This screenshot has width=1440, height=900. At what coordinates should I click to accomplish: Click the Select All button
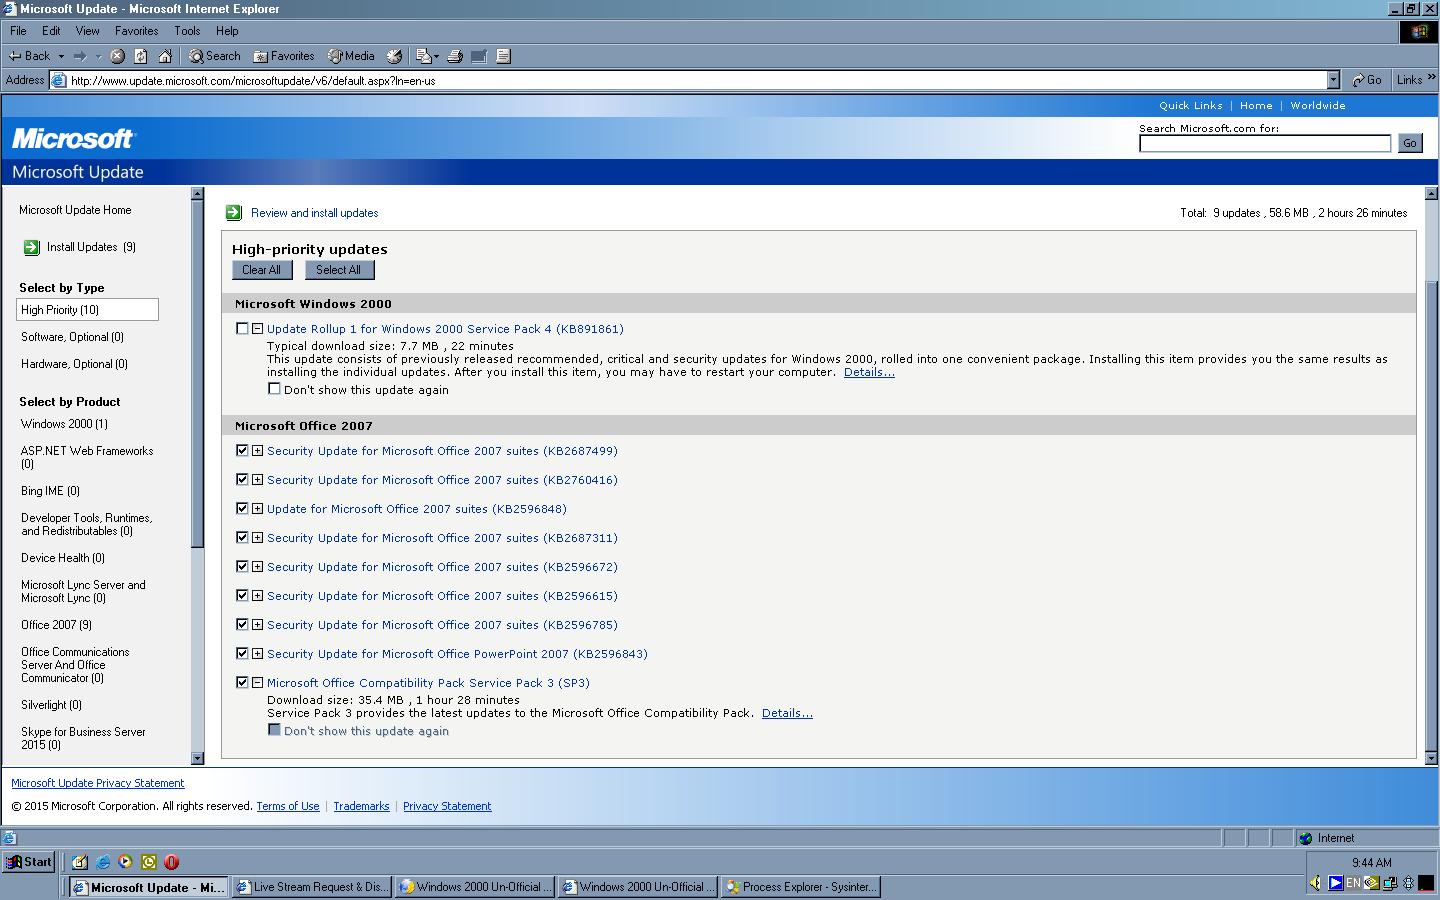point(338,270)
